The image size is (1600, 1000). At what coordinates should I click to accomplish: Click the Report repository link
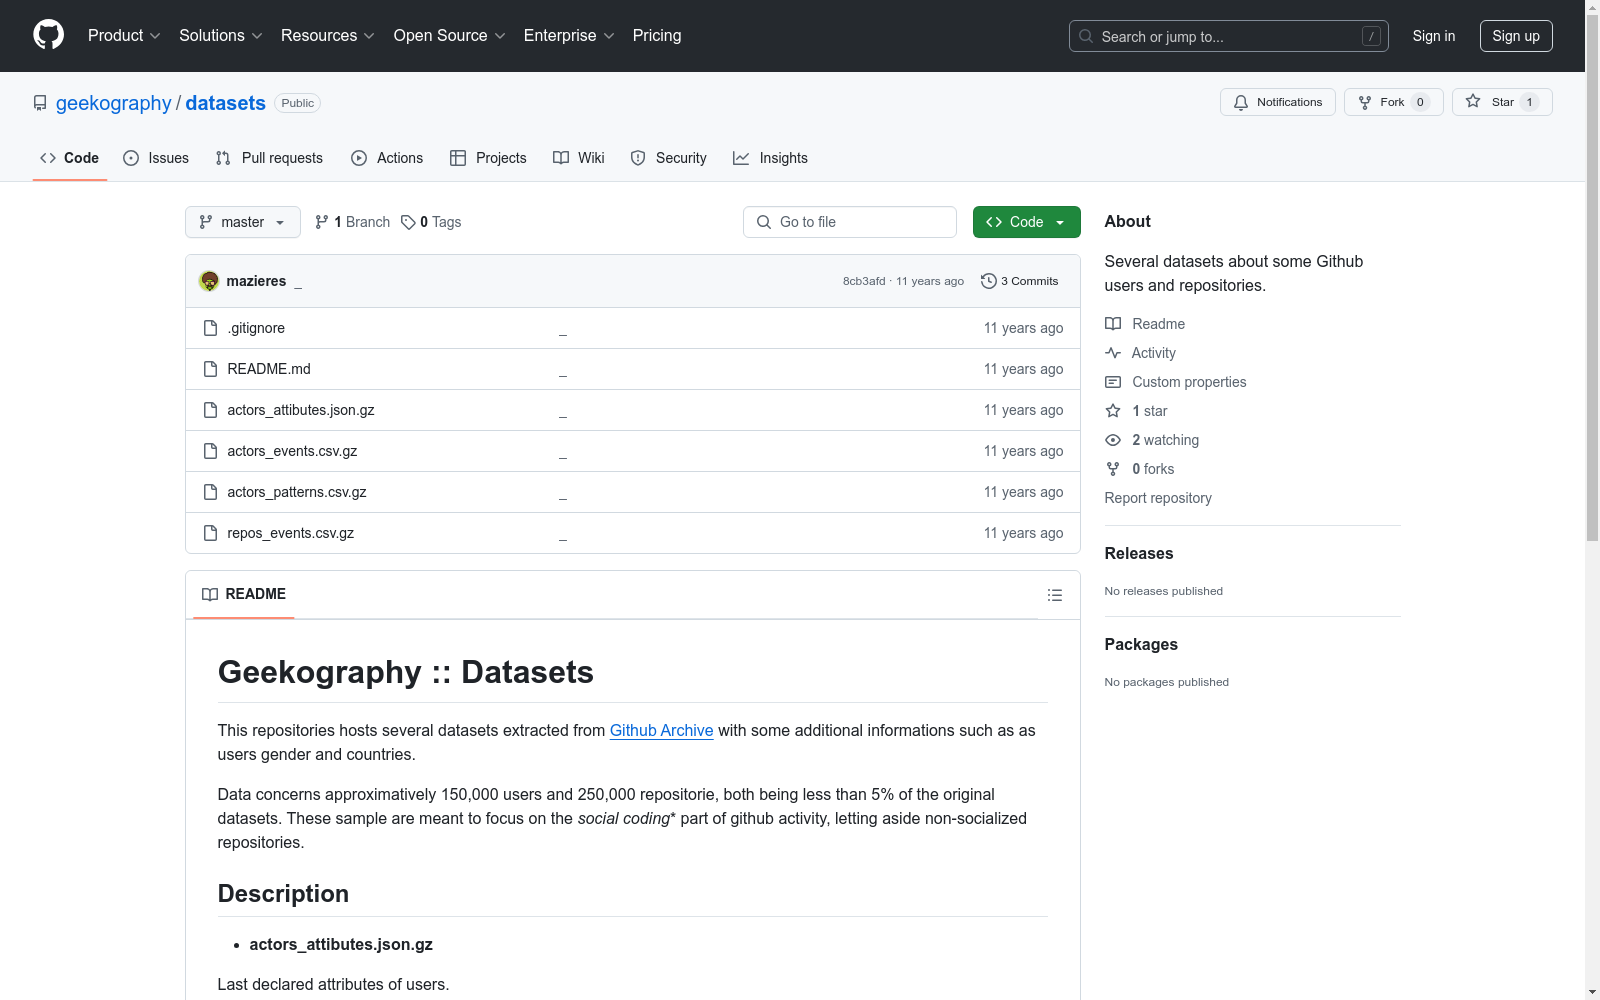pyautogui.click(x=1158, y=498)
